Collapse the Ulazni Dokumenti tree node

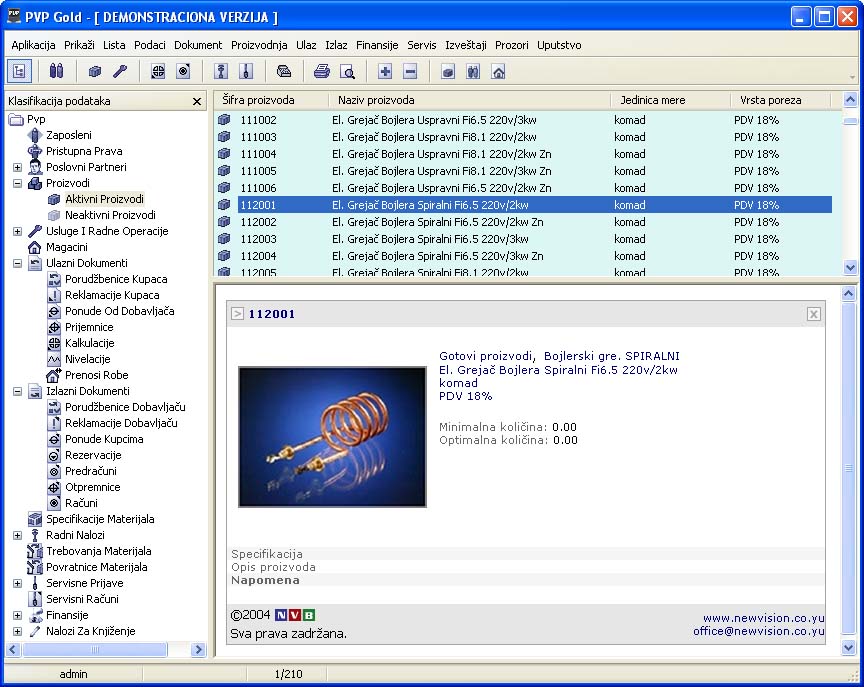tap(17, 263)
